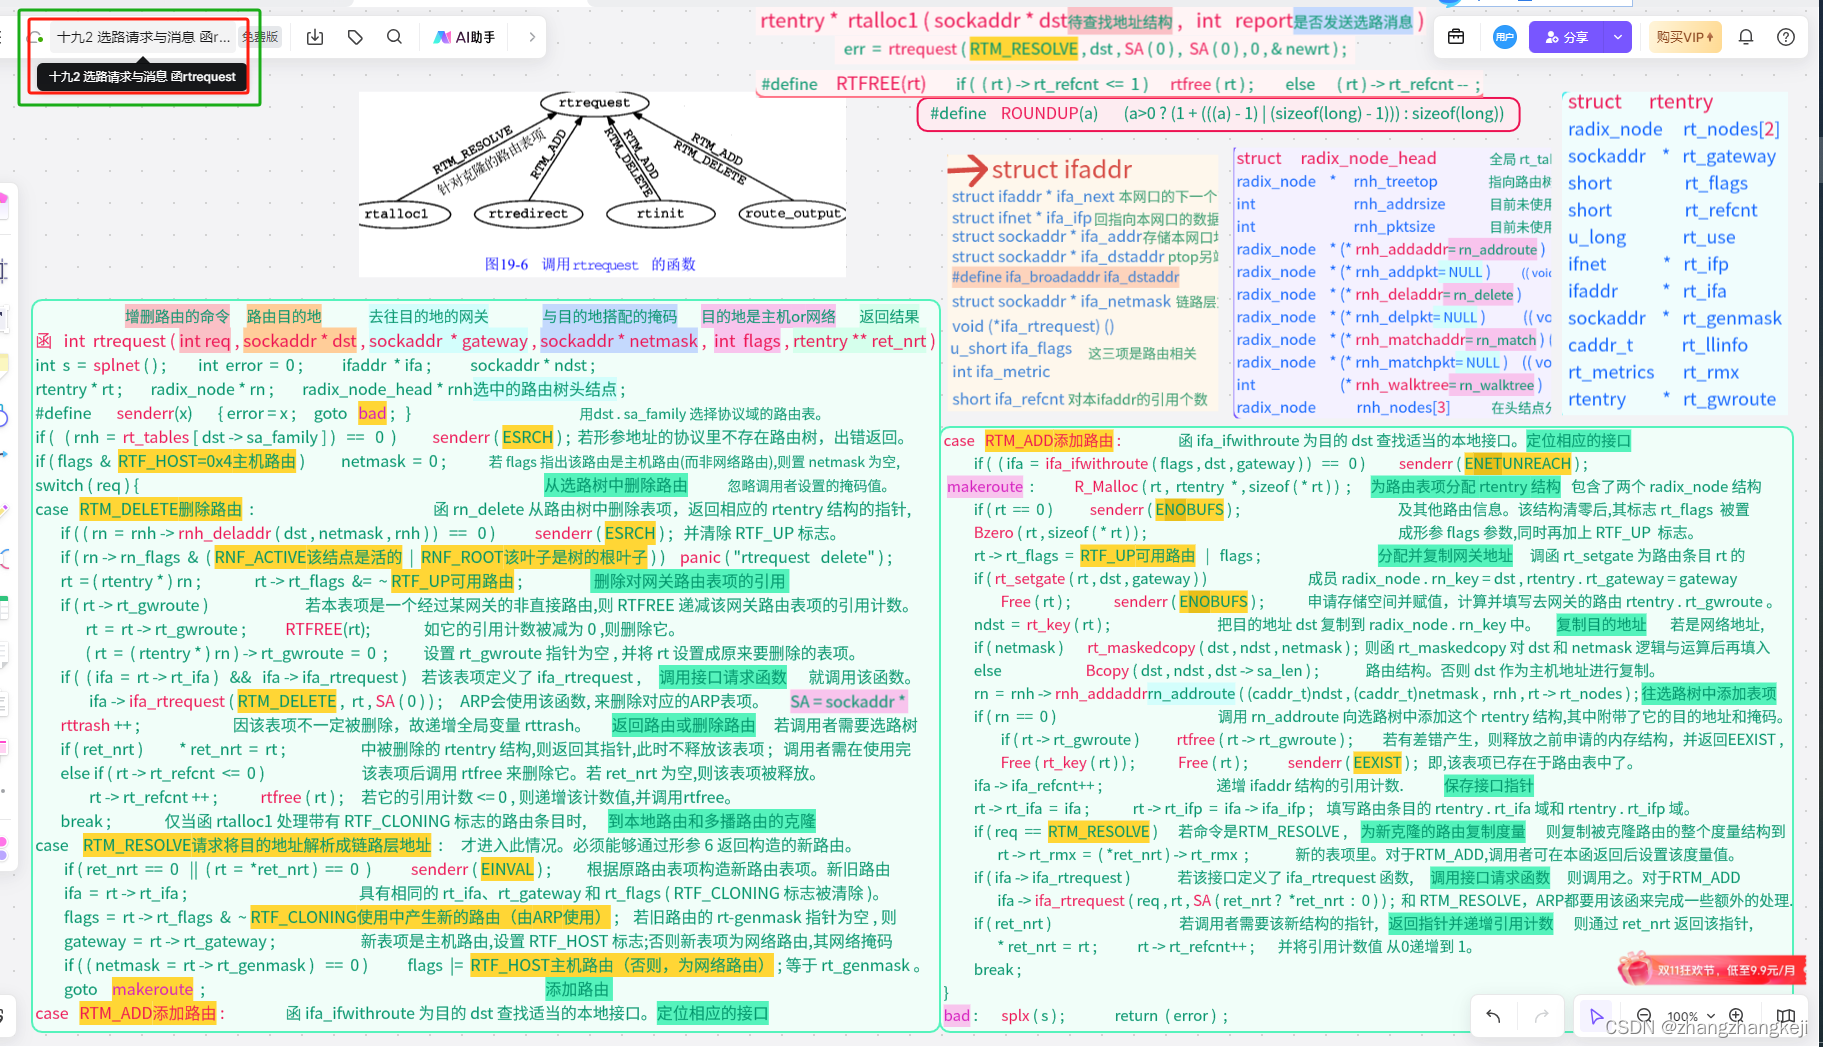Viewport: 1823px width, 1047px height.
Task: Click the 删除对网关路由表项的引用 highlight
Action: pos(690,581)
